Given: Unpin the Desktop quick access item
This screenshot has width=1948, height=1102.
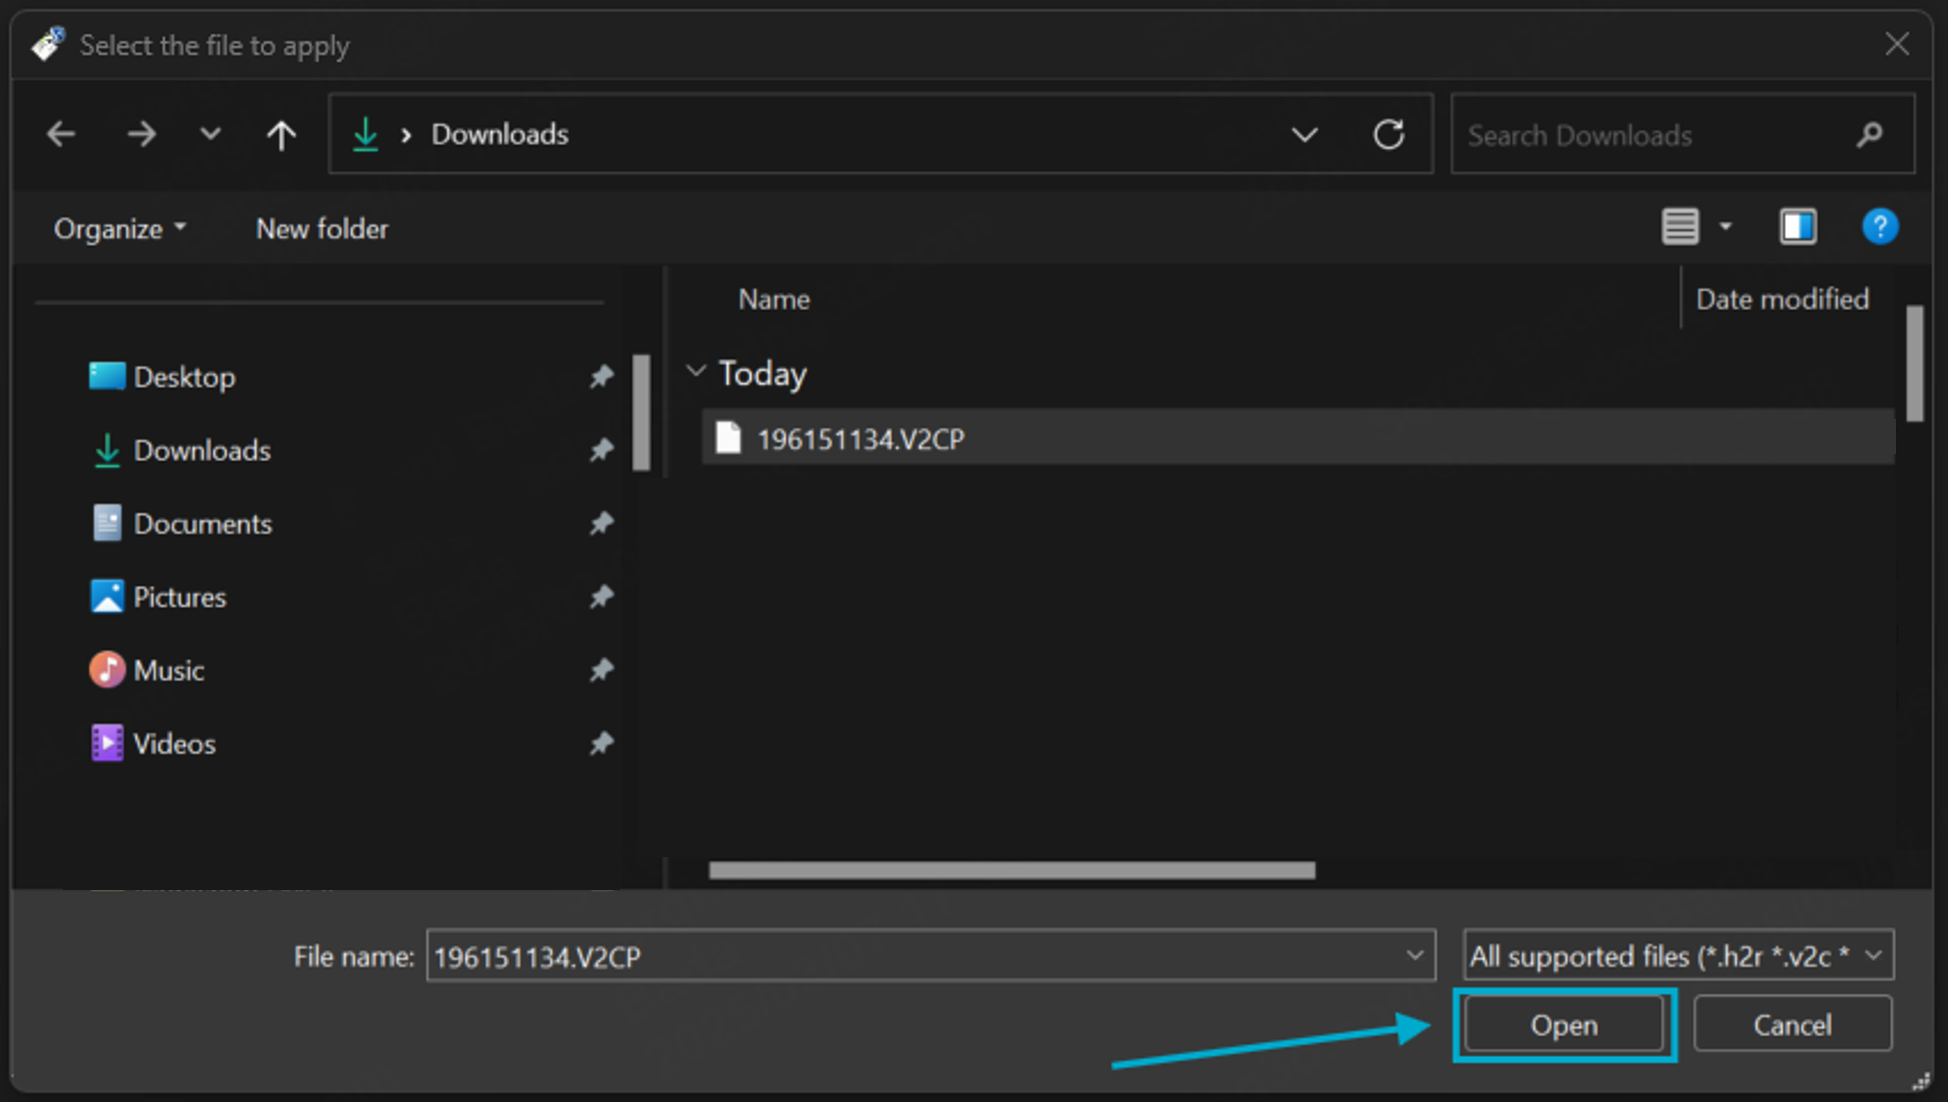Looking at the screenshot, I should (x=600, y=377).
